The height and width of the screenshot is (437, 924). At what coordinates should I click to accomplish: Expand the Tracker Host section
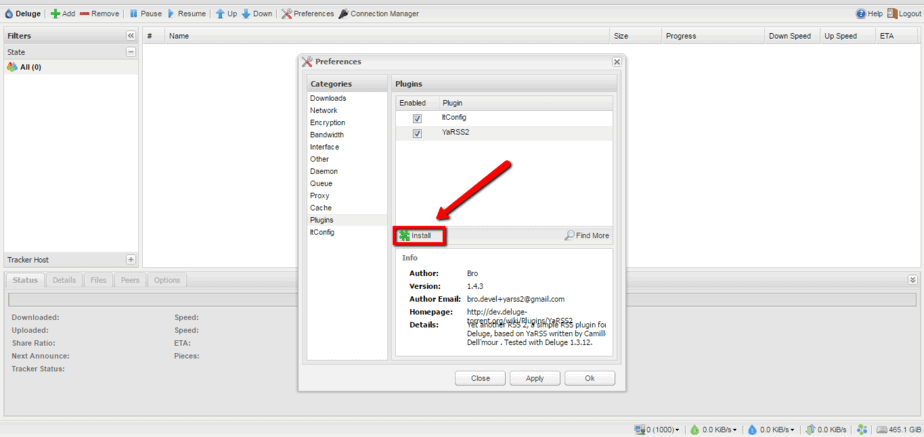tap(130, 259)
